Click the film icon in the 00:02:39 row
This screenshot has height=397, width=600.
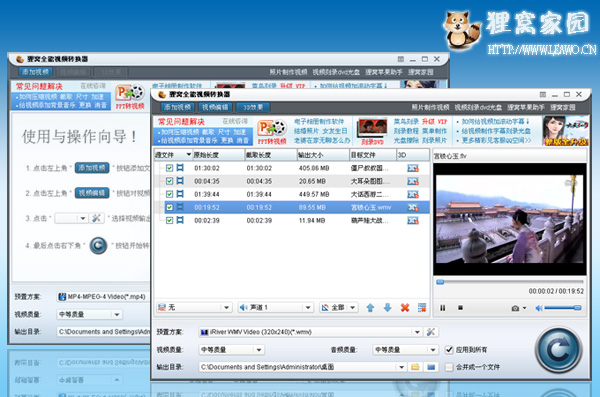point(180,220)
